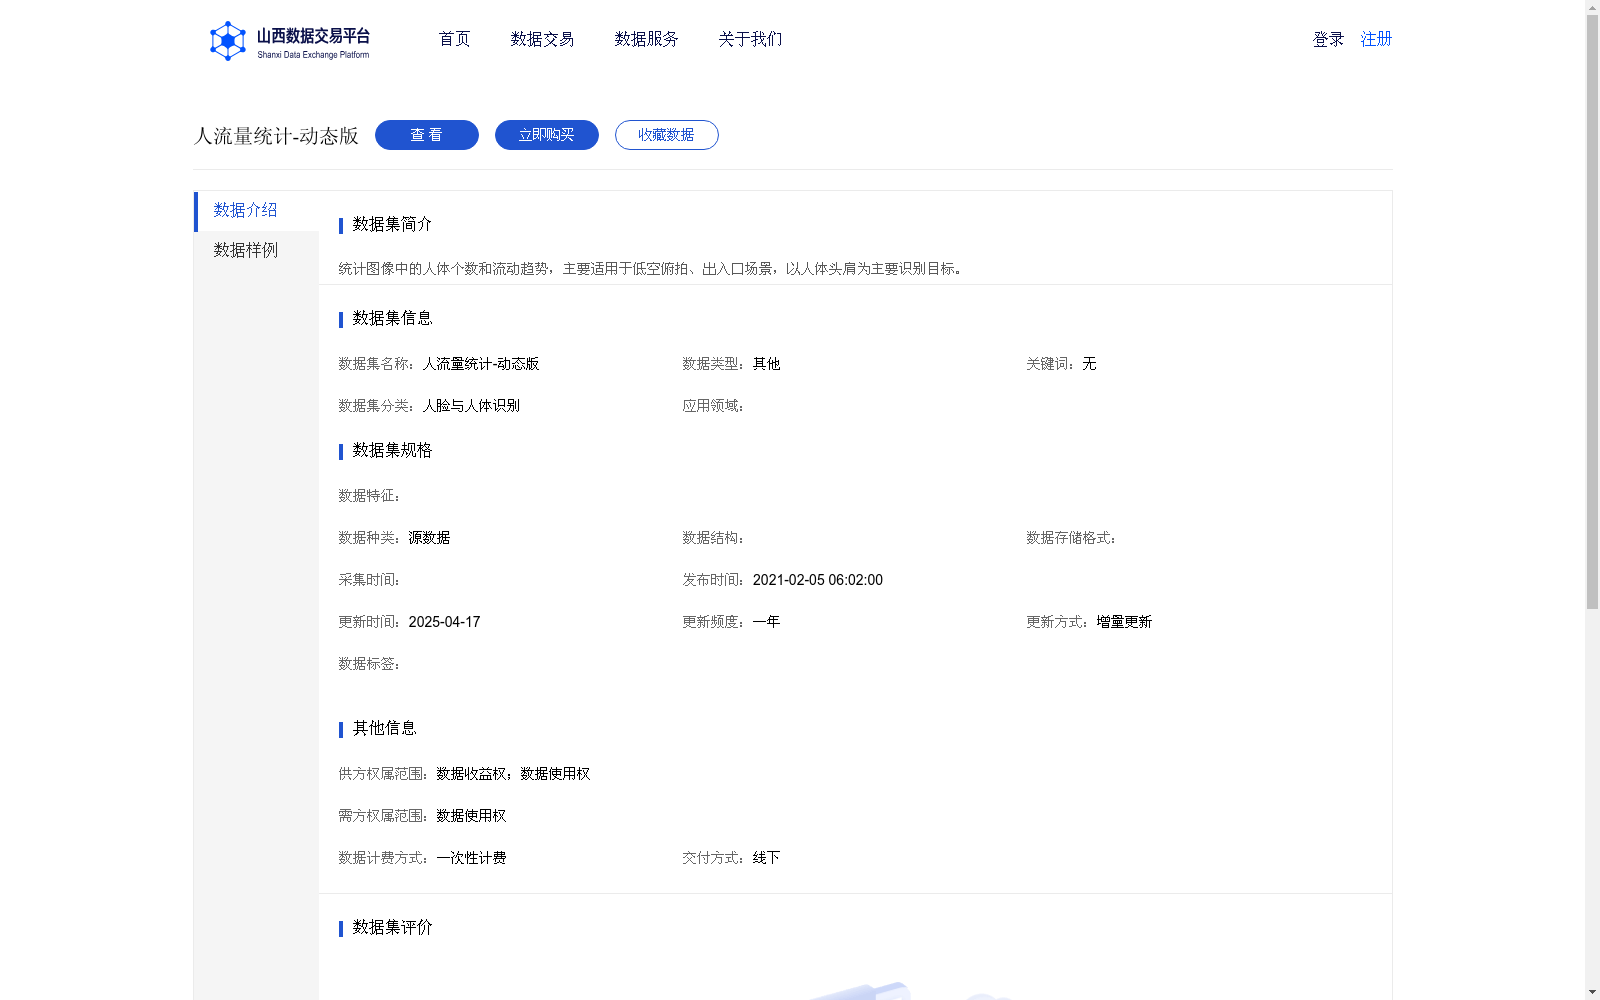This screenshot has width=1600, height=1000.
Task: Click the 数据类型 value 其他
Action: 767,364
